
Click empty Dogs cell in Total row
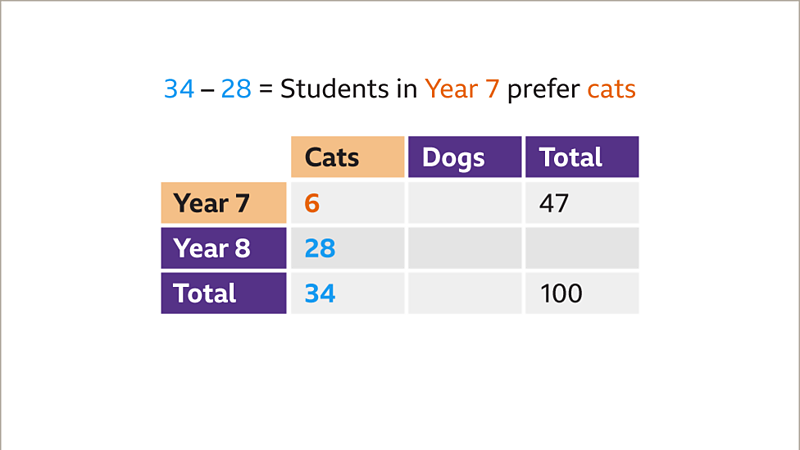(465, 293)
